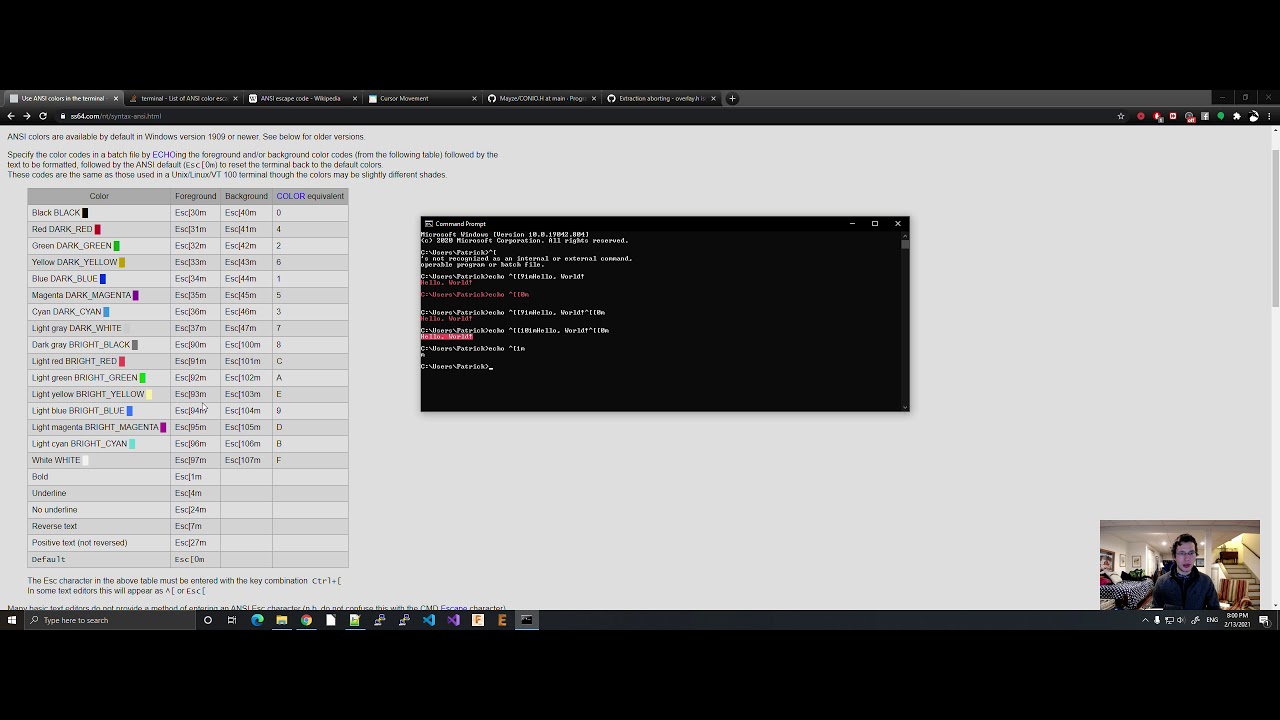Viewport: 1280px width, 720px height.
Task: Follow the COLOR link in the table header
Action: (x=291, y=196)
